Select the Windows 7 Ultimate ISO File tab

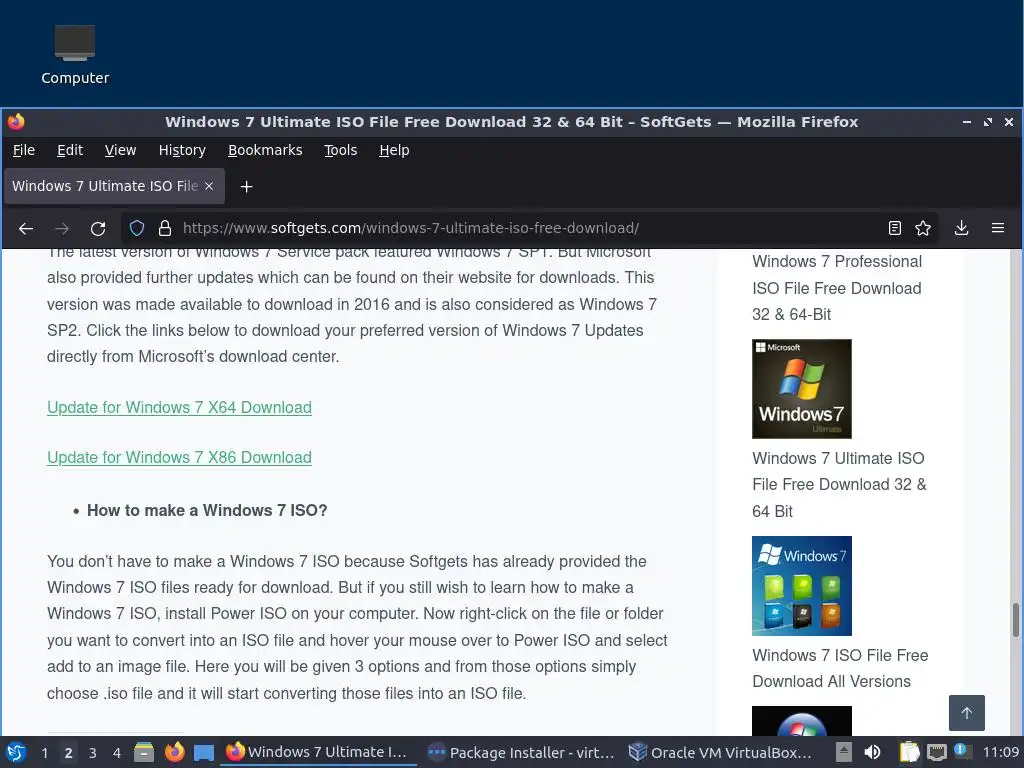tap(114, 186)
